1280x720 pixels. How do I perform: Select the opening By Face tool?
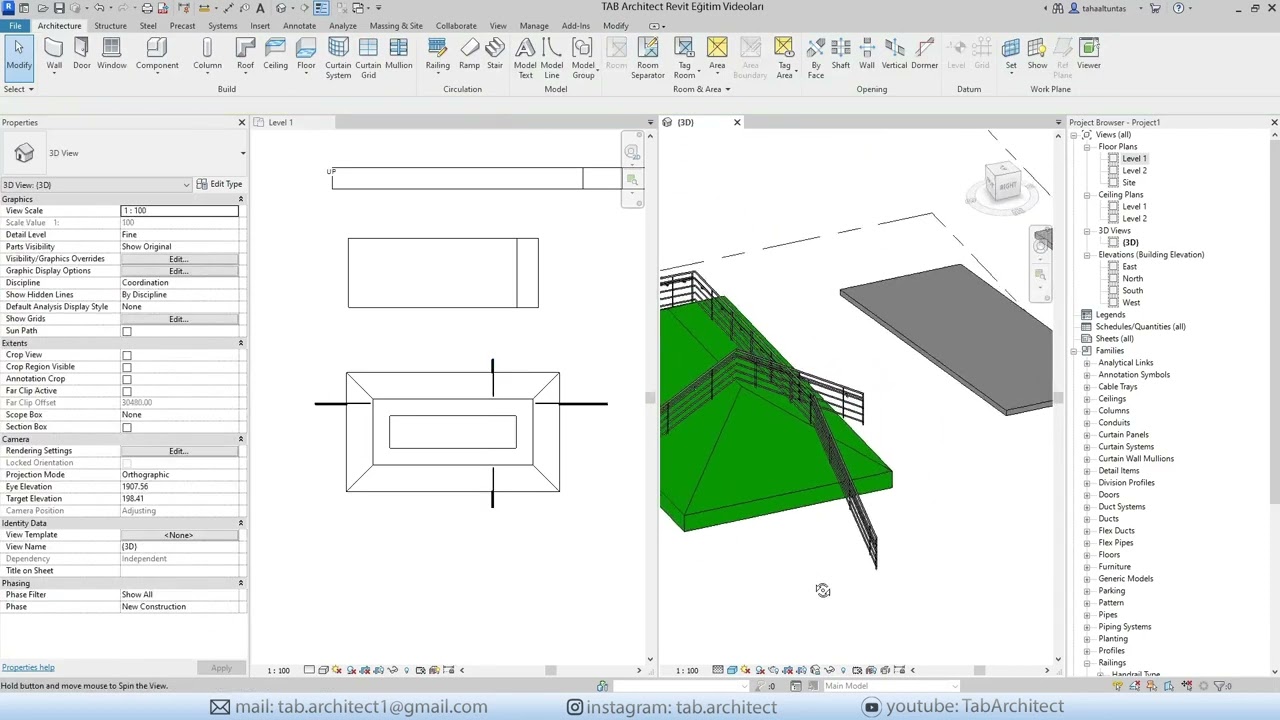816,58
